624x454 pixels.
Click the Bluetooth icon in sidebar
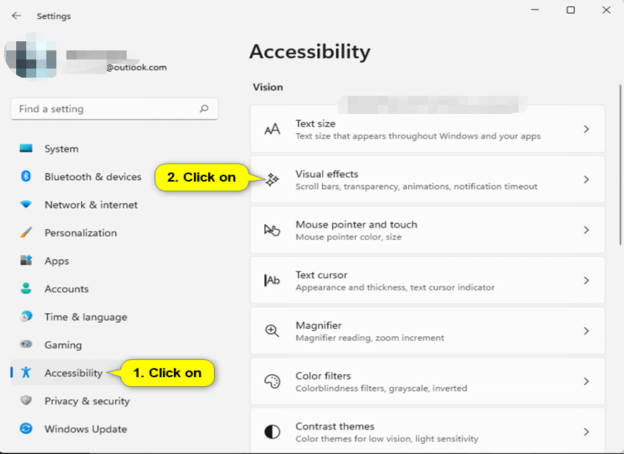click(x=26, y=176)
